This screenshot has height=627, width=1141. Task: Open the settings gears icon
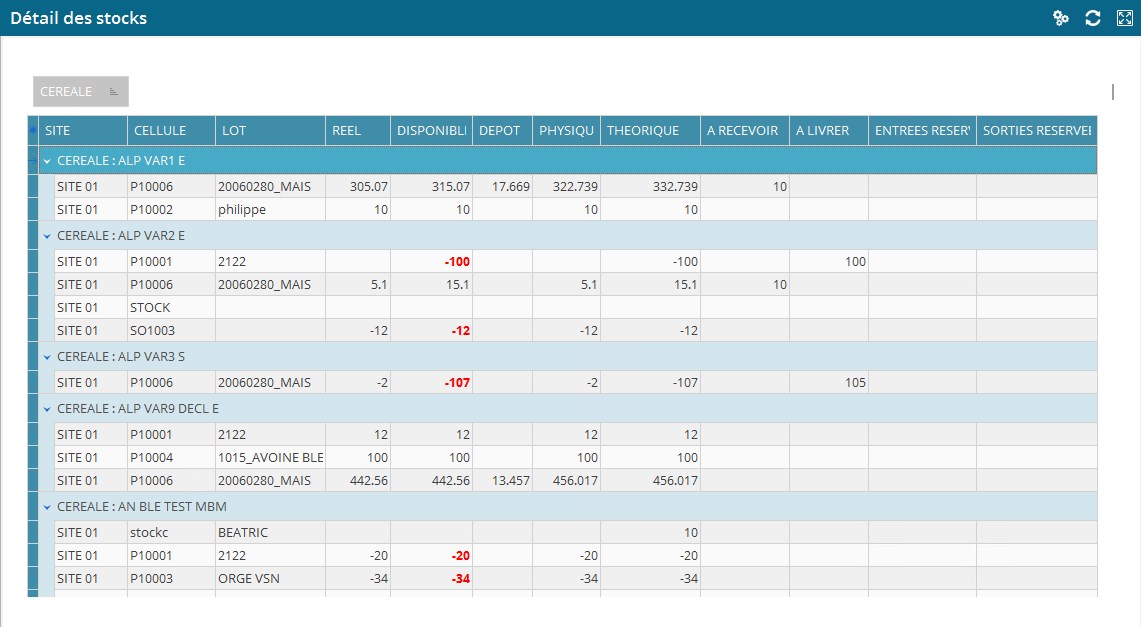(x=1061, y=18)
